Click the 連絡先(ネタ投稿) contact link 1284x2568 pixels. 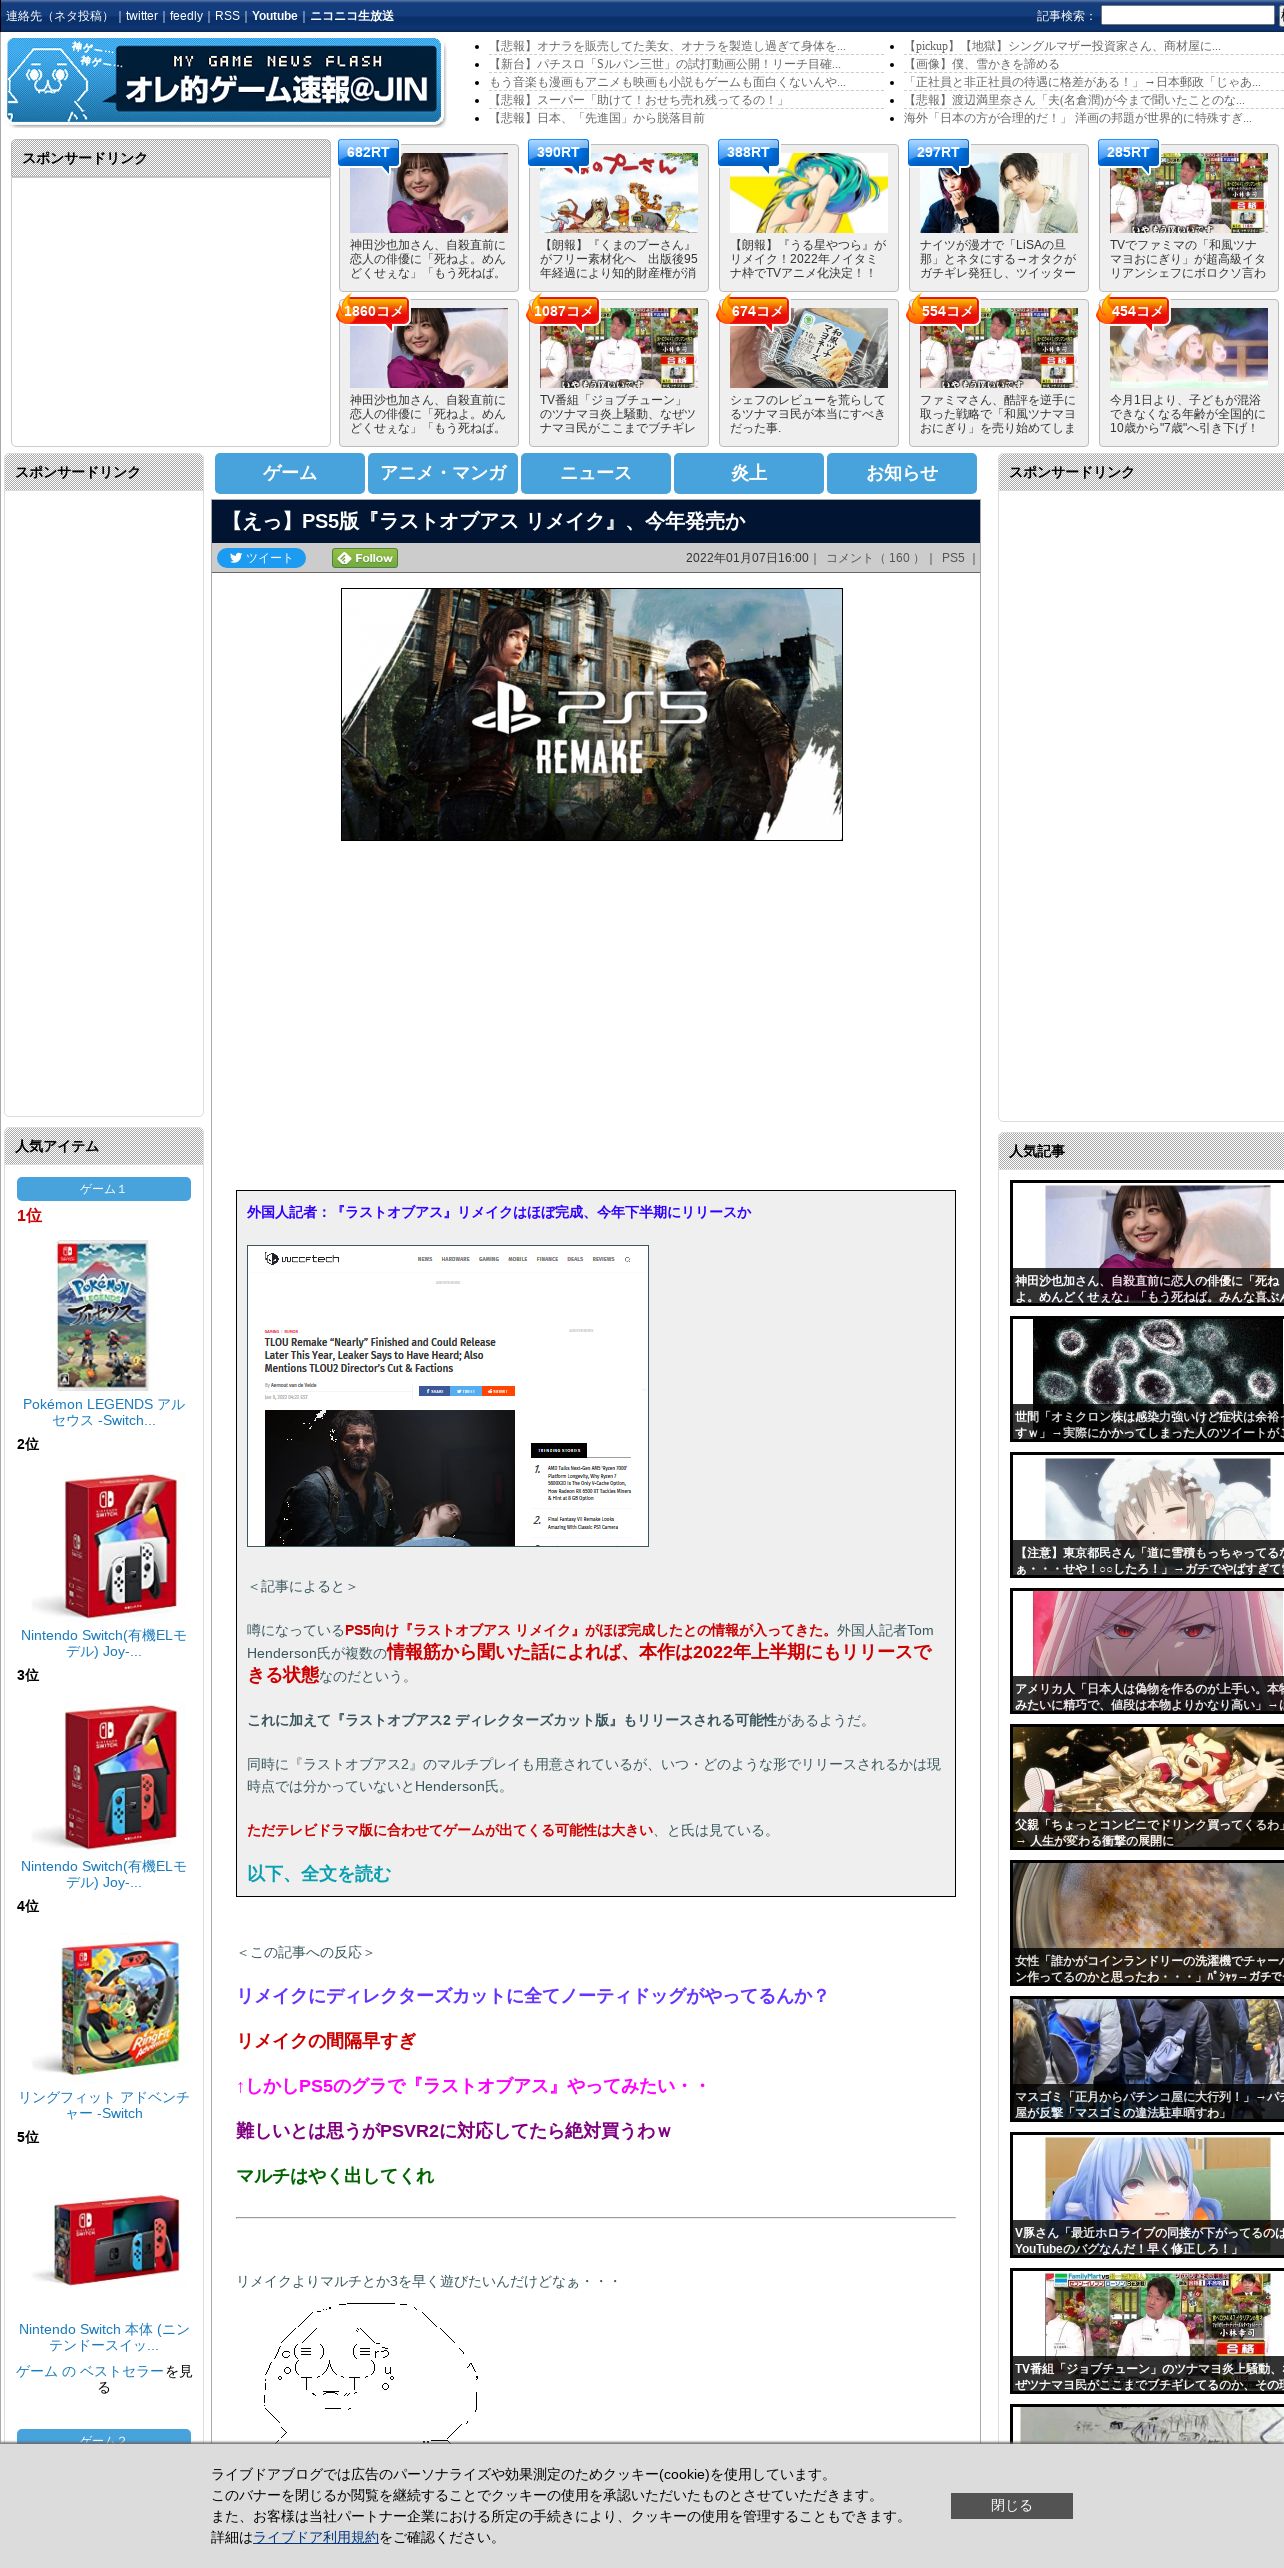pyautogui.click(x=59, y=16)
